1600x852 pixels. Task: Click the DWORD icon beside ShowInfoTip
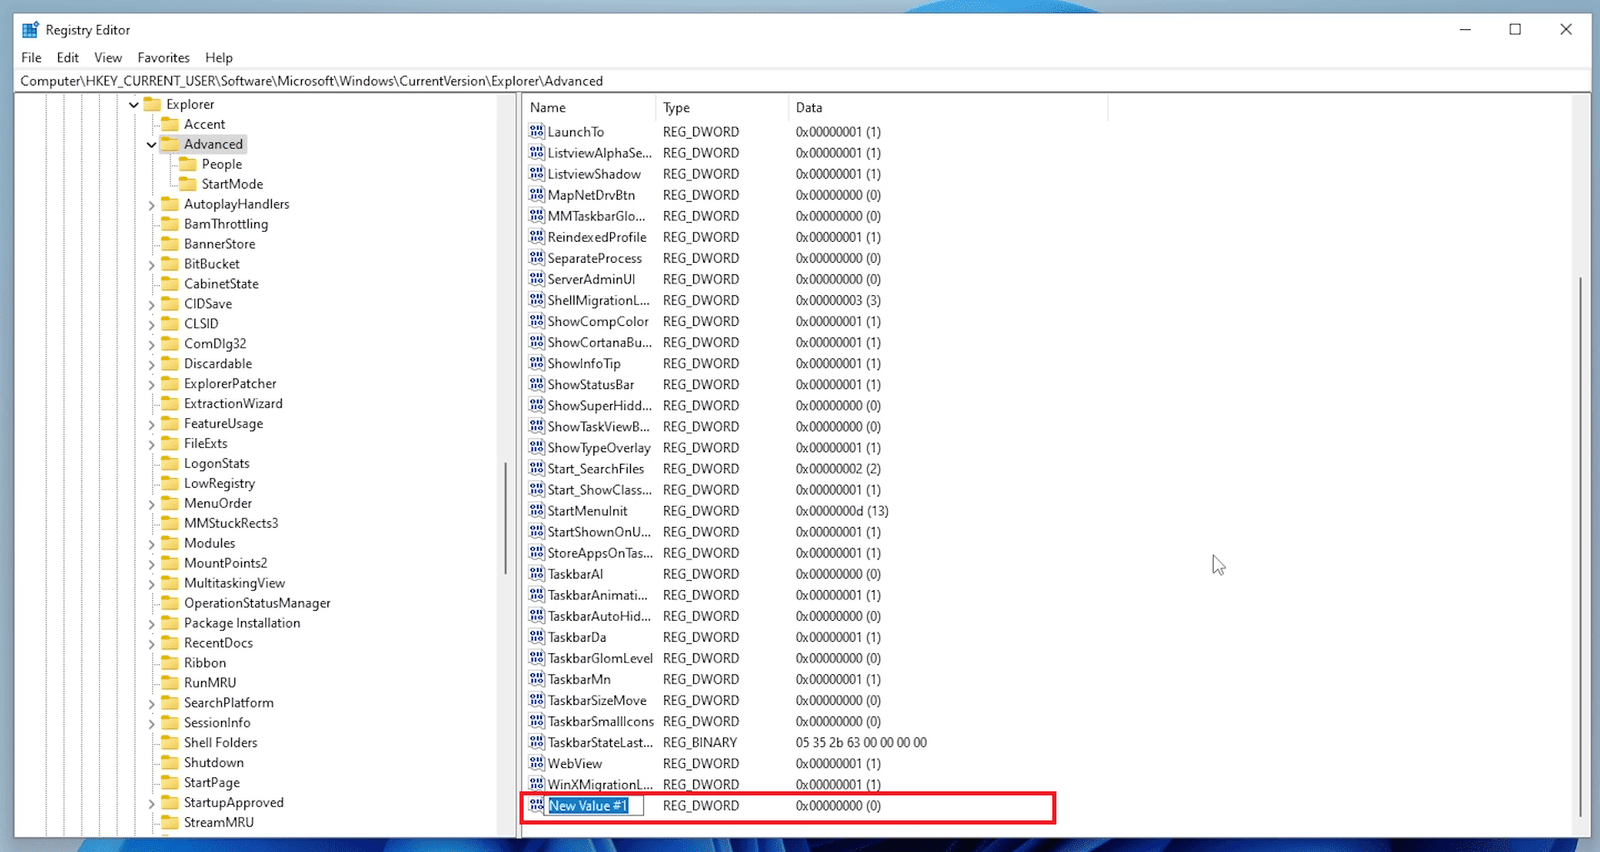coord(537,364)
